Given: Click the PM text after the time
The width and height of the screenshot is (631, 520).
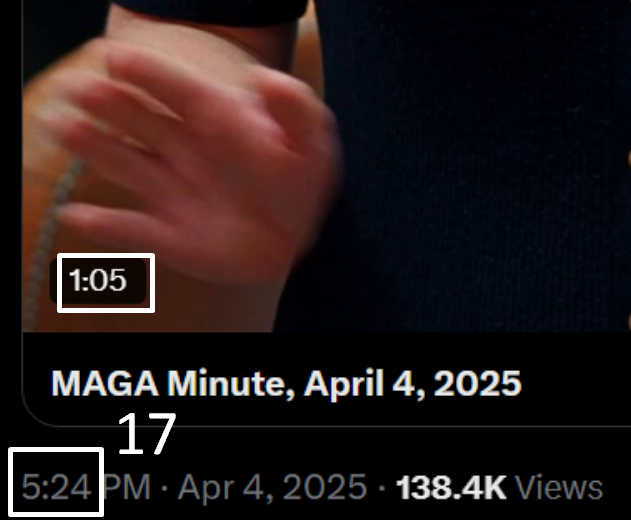Looking at the screenshot, I should tap(127, 487).
